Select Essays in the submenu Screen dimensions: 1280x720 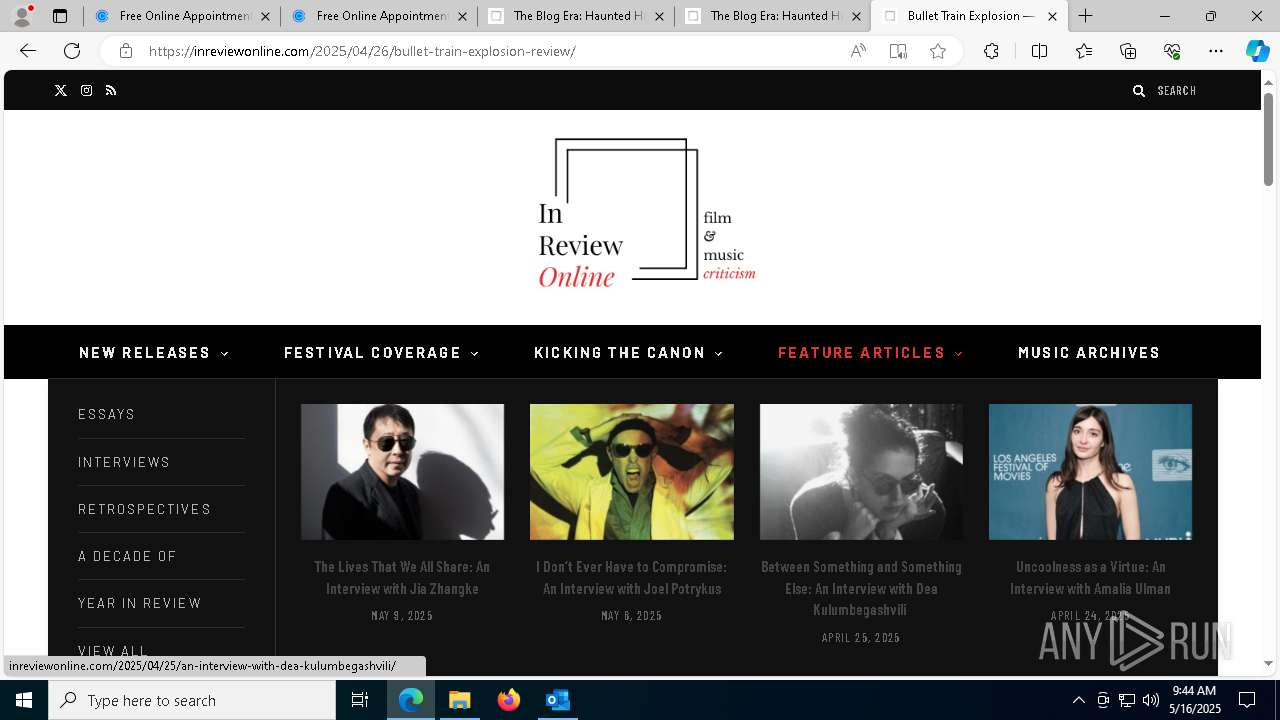pyautogui.click(x=107, y=414)
